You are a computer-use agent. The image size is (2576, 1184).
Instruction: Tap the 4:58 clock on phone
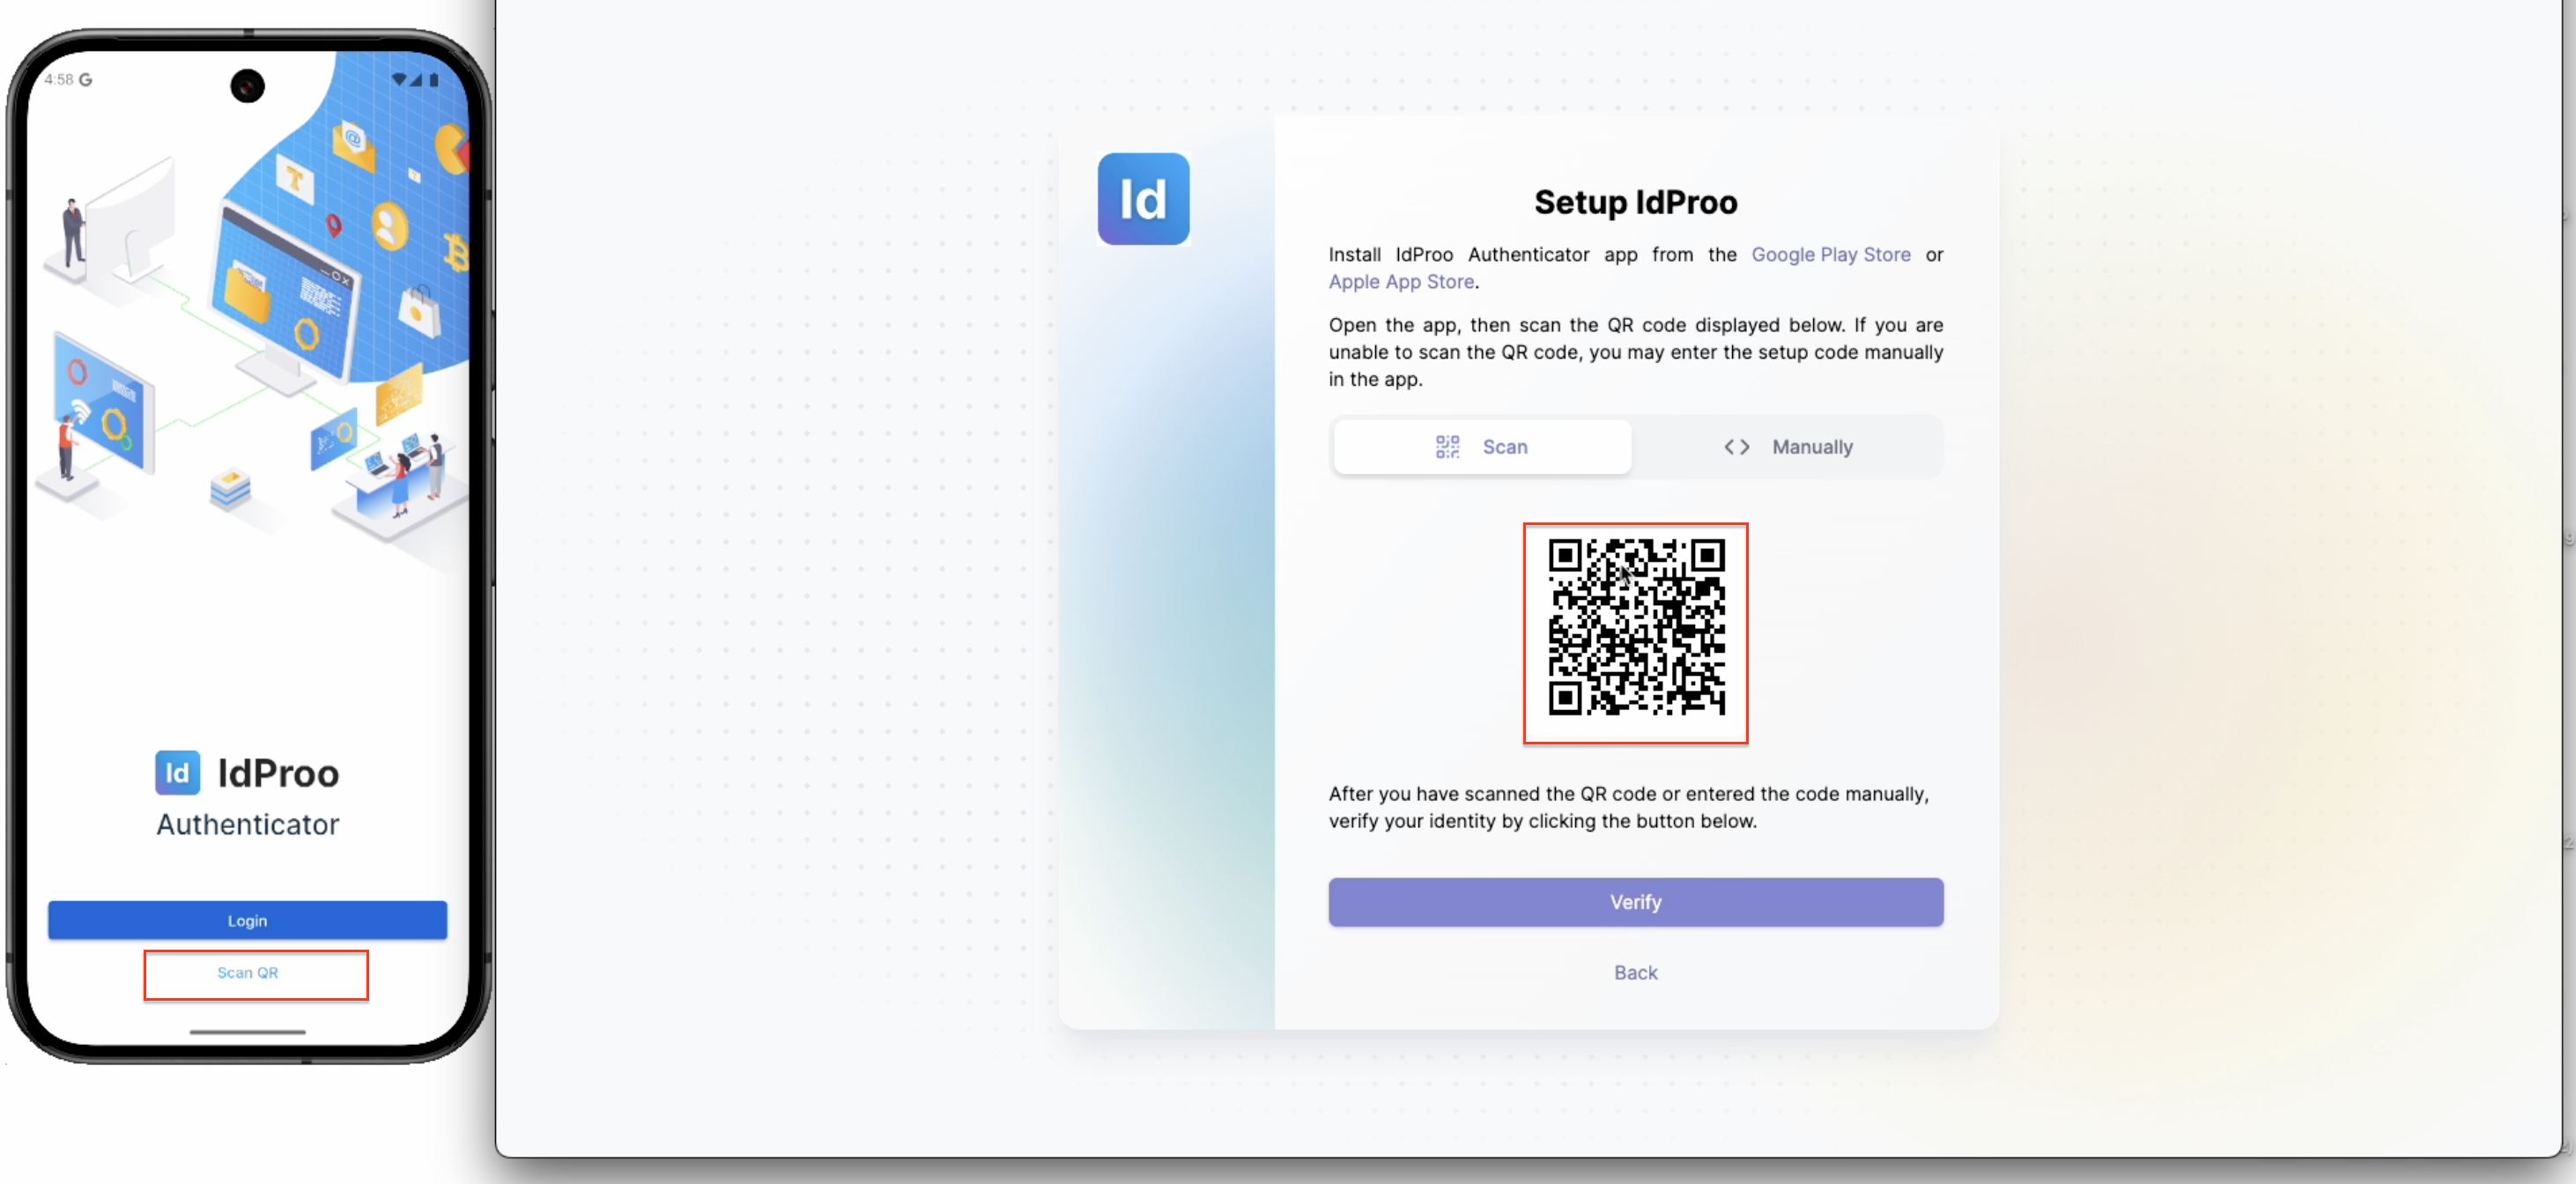click(58, 79)
